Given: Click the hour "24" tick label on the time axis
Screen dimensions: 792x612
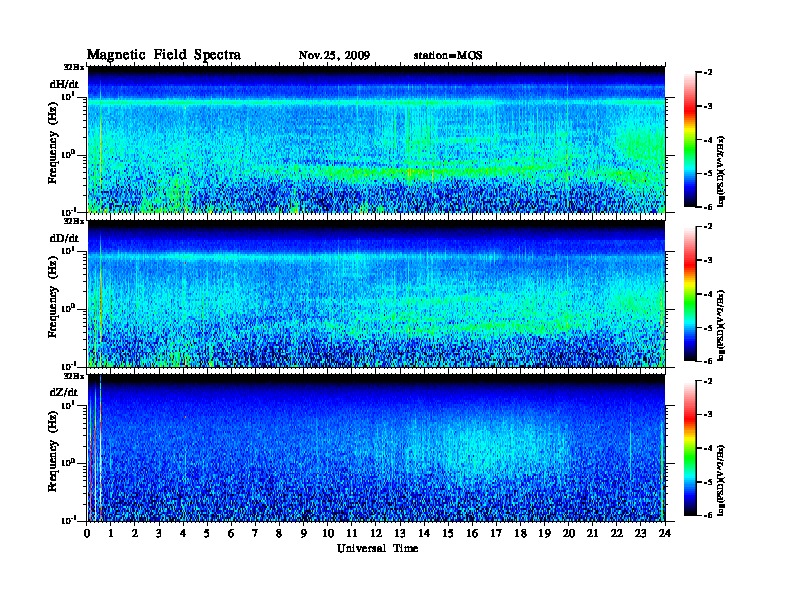Looking at the screenshot, I should tap(665, 533).
